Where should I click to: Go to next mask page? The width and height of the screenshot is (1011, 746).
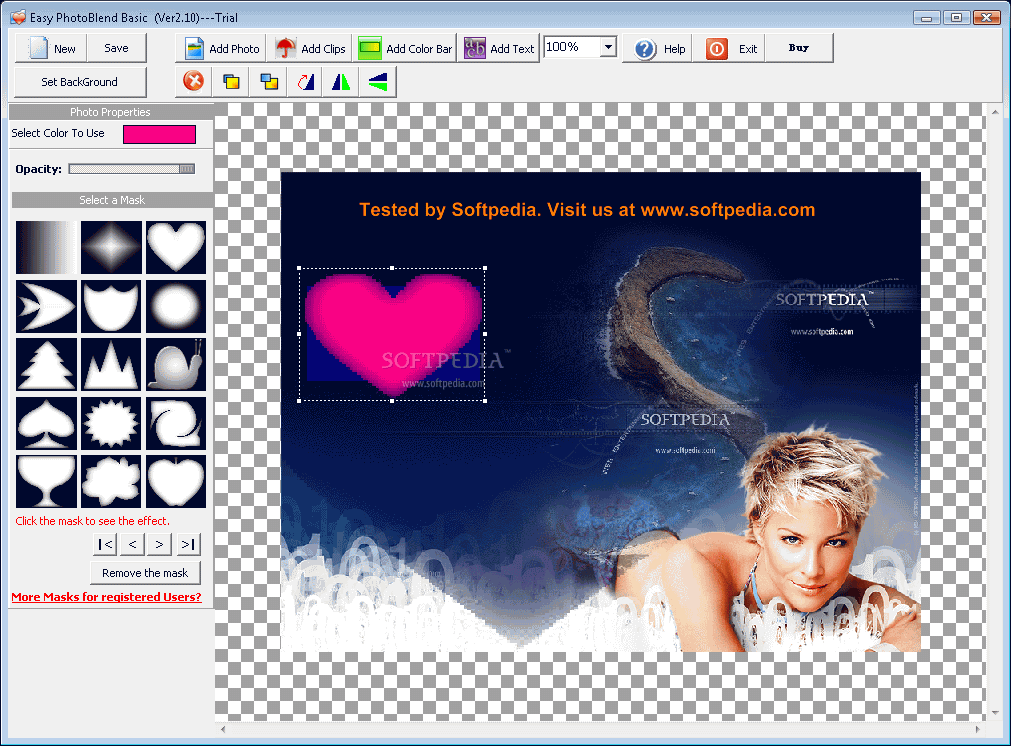pyautogui.click(x=159, y=545)
